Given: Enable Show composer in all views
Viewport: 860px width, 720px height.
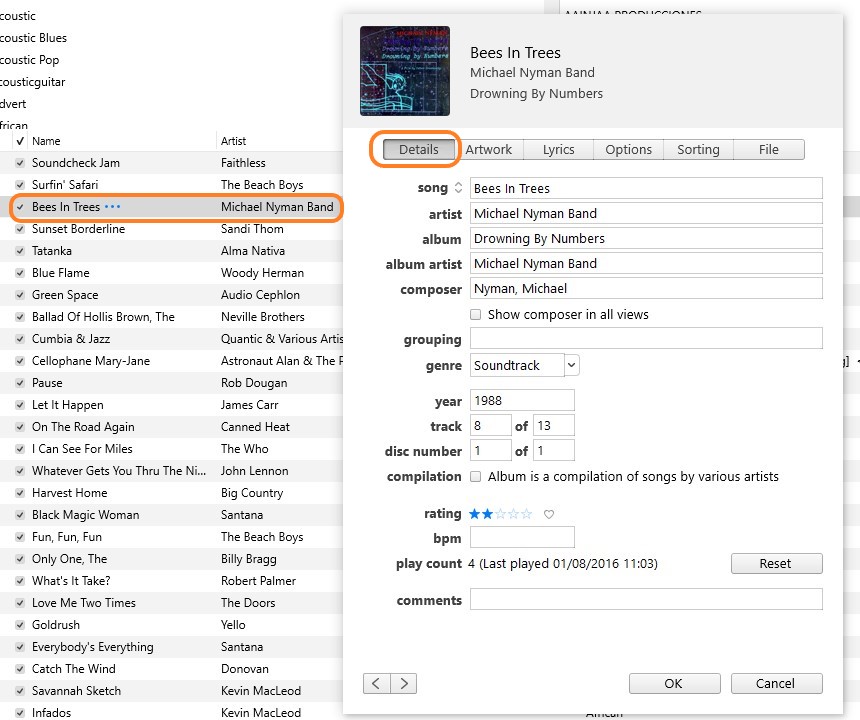Looking at the screenshot, I should pos(476,314).
